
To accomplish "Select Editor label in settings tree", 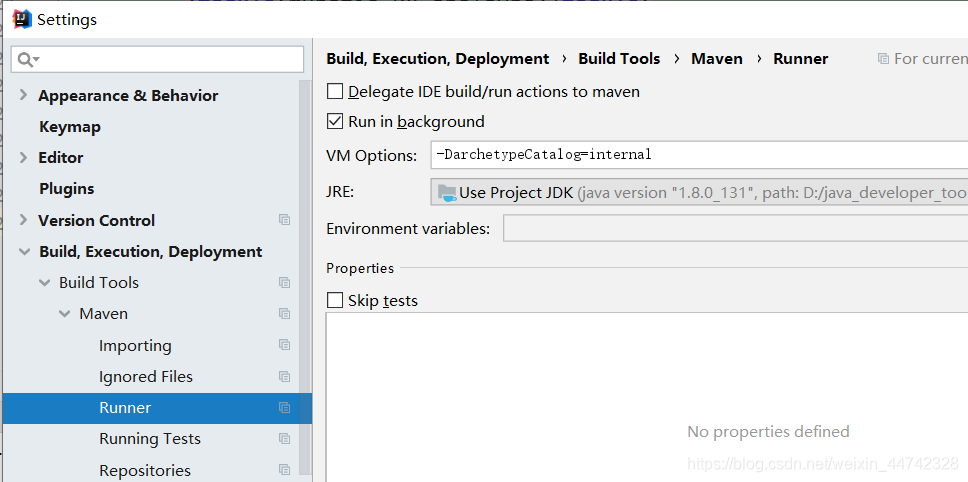I will coord(60,157).
